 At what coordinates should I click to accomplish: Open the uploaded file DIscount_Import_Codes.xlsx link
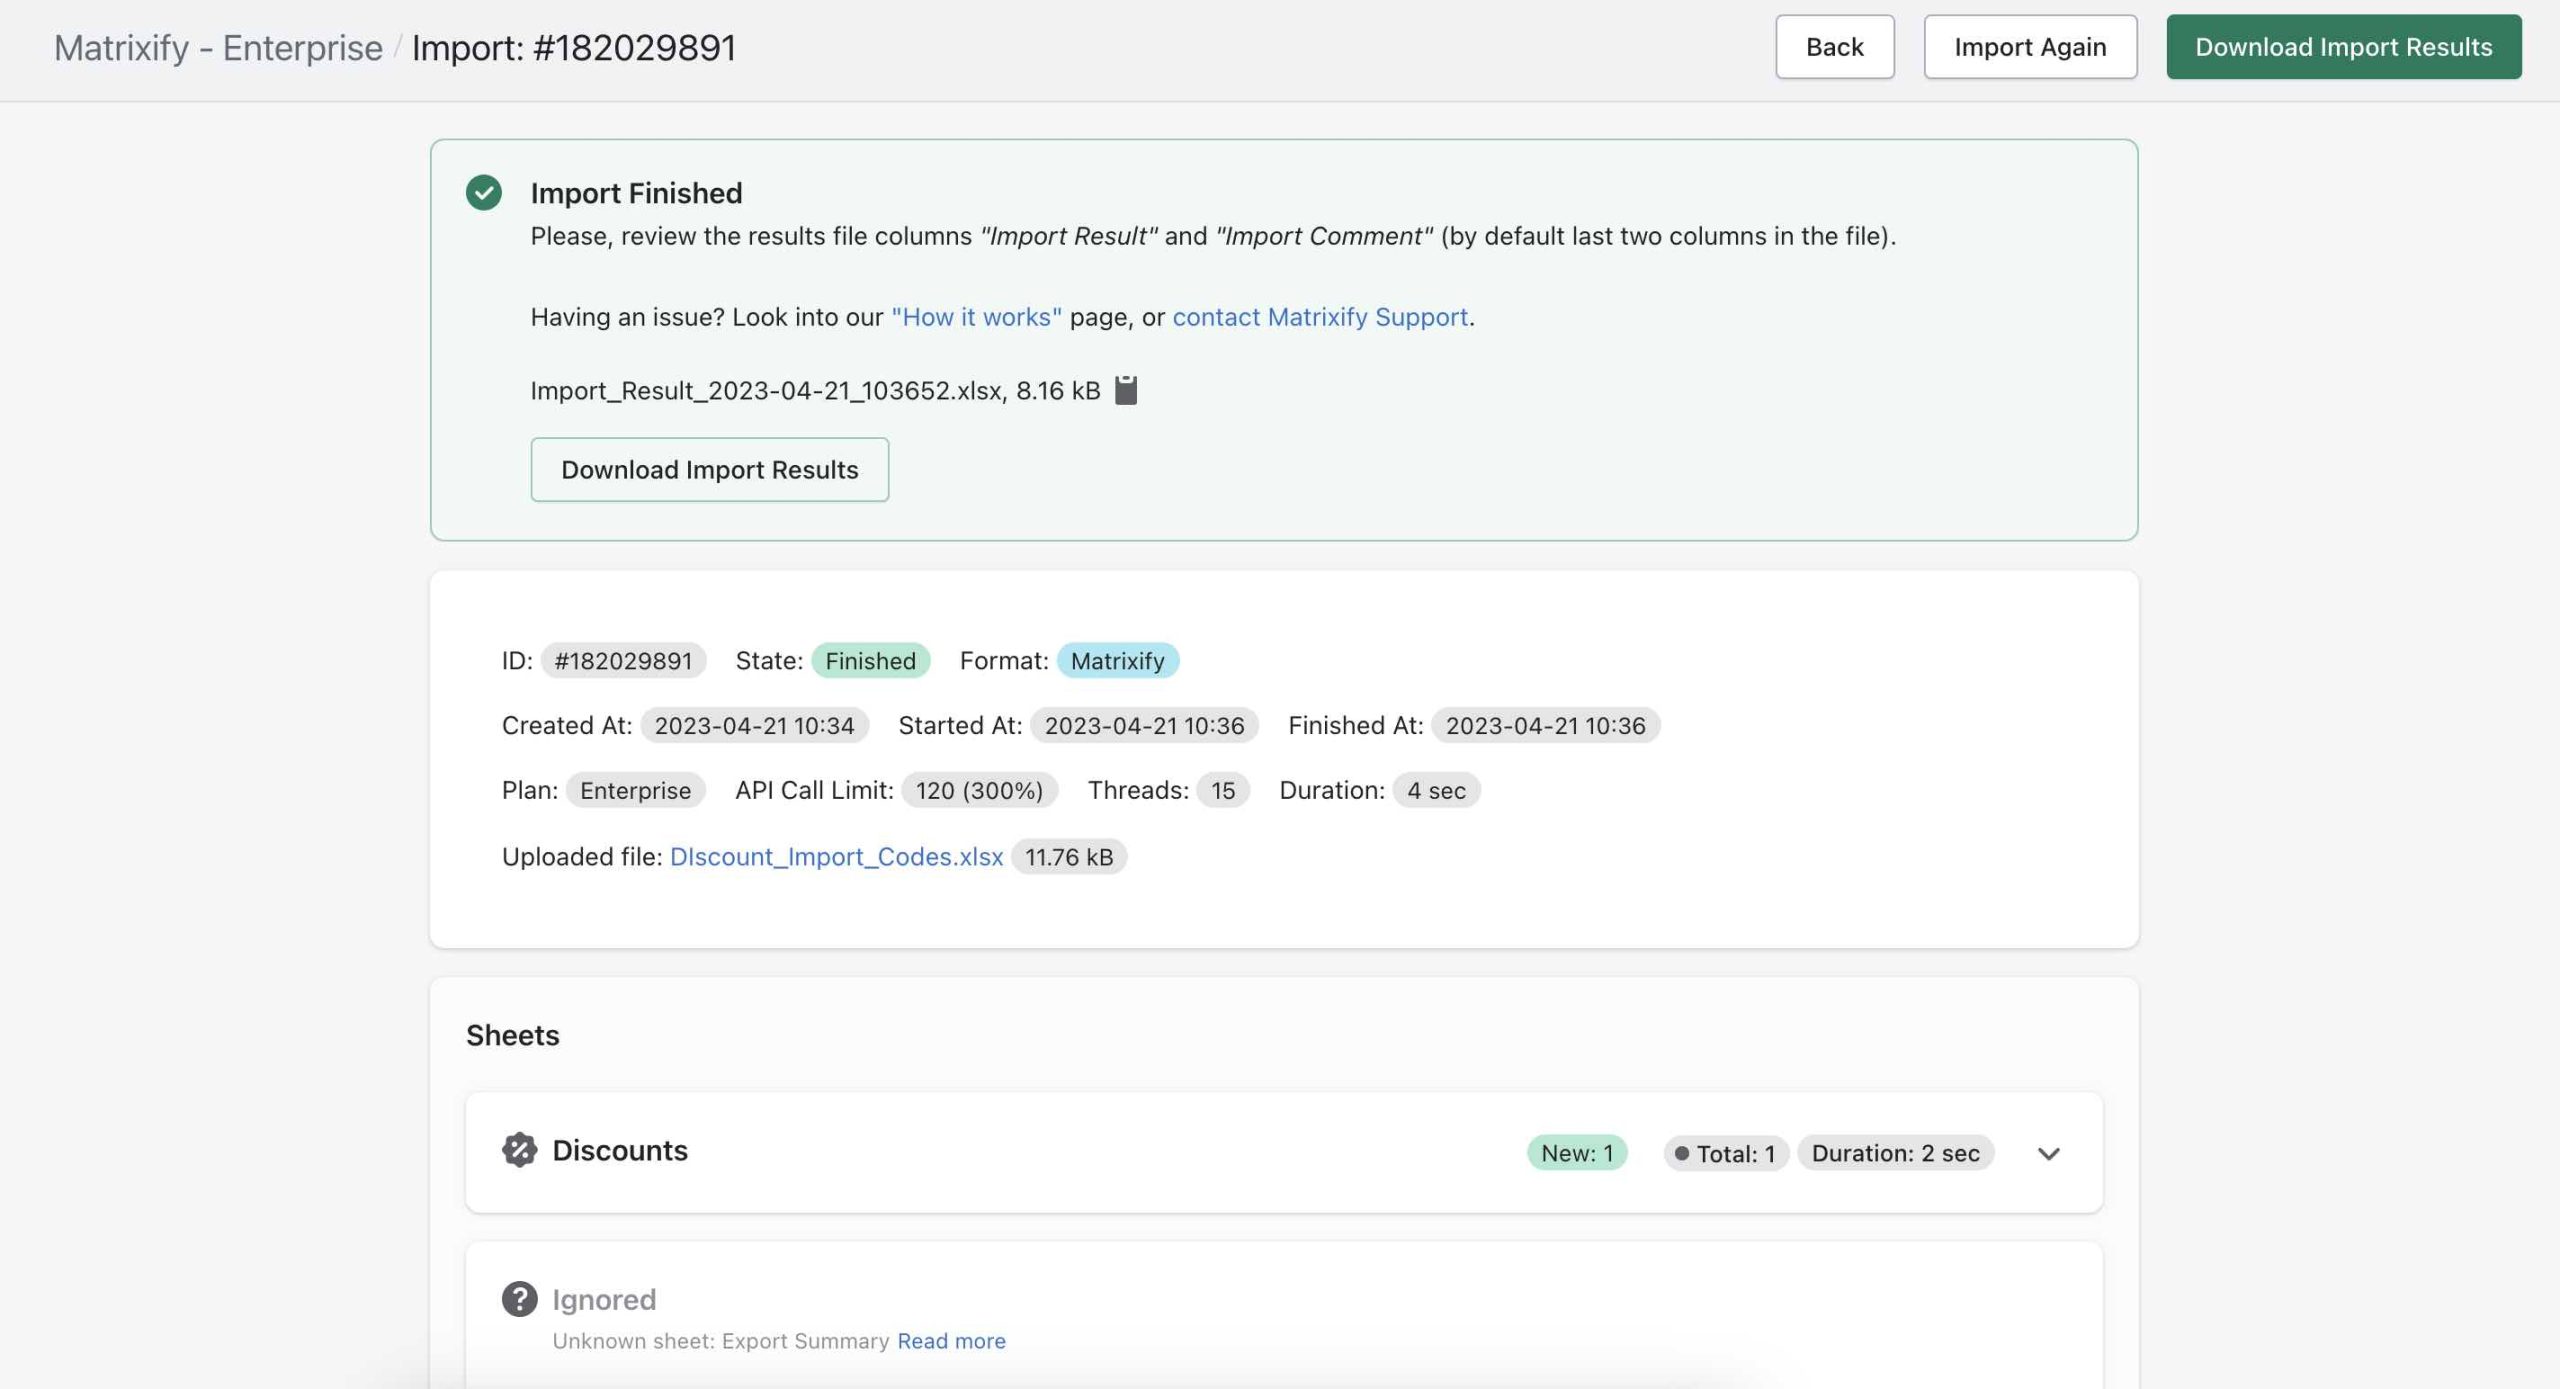click(836, 857)
